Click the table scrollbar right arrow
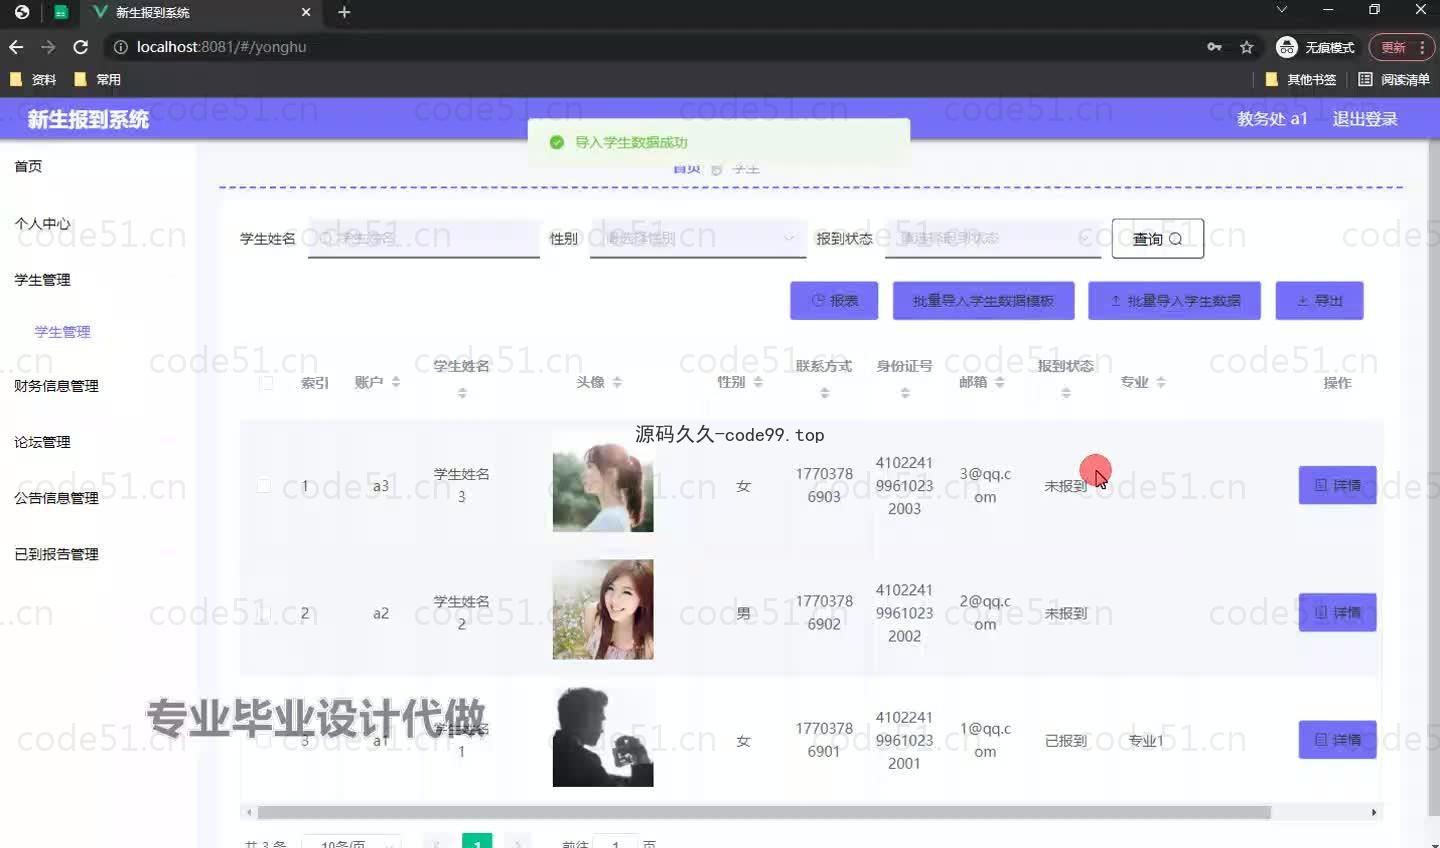Image resolution: width=1440 pixels, height=848 pixels. [x=1374, y=813]
